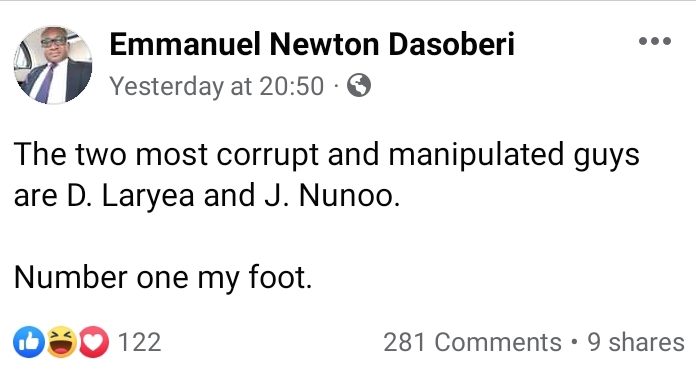Click the word 'Comments' in the post footer

pos(498,343)
